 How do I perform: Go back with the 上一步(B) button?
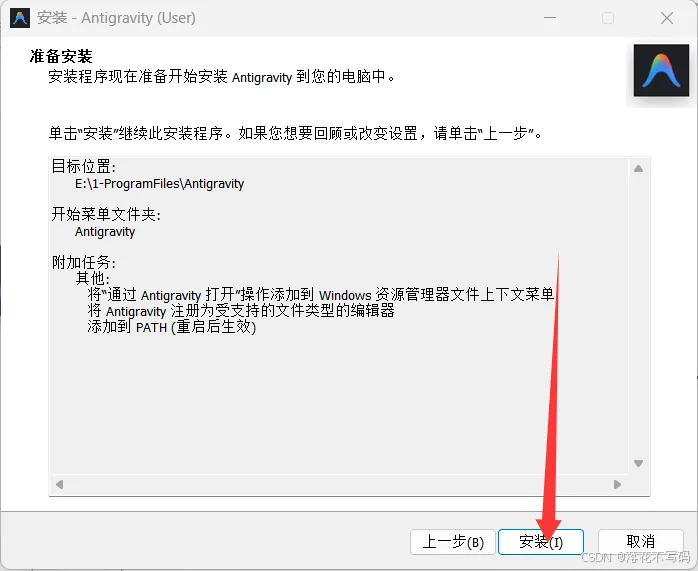453,542
